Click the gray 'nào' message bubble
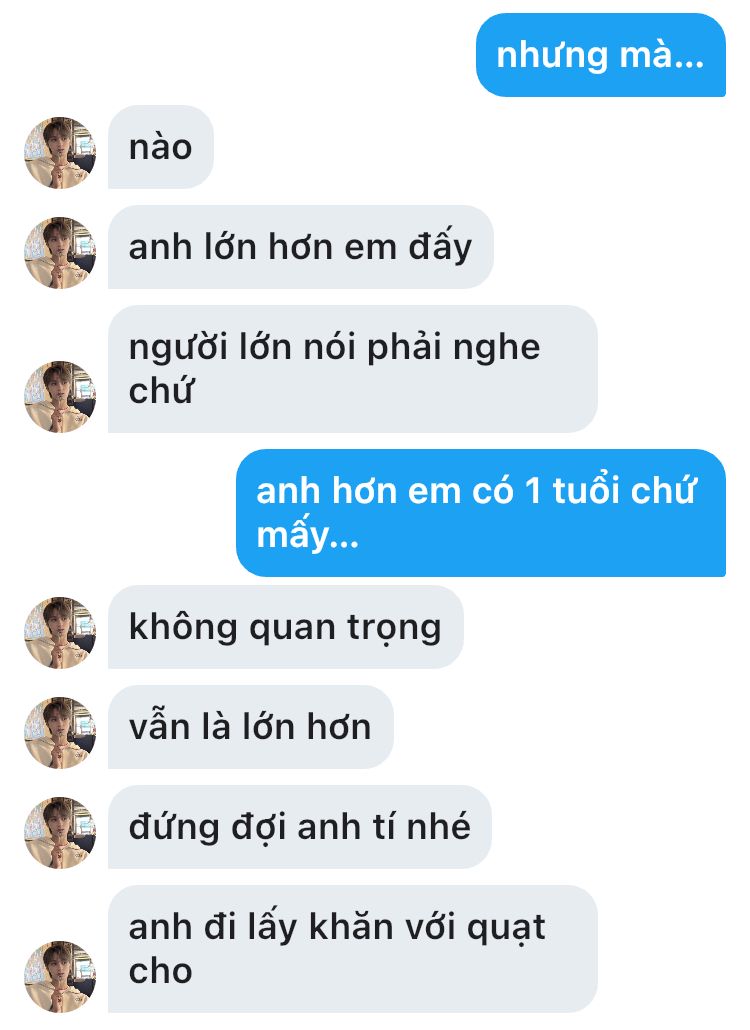 tap(161, 147)
